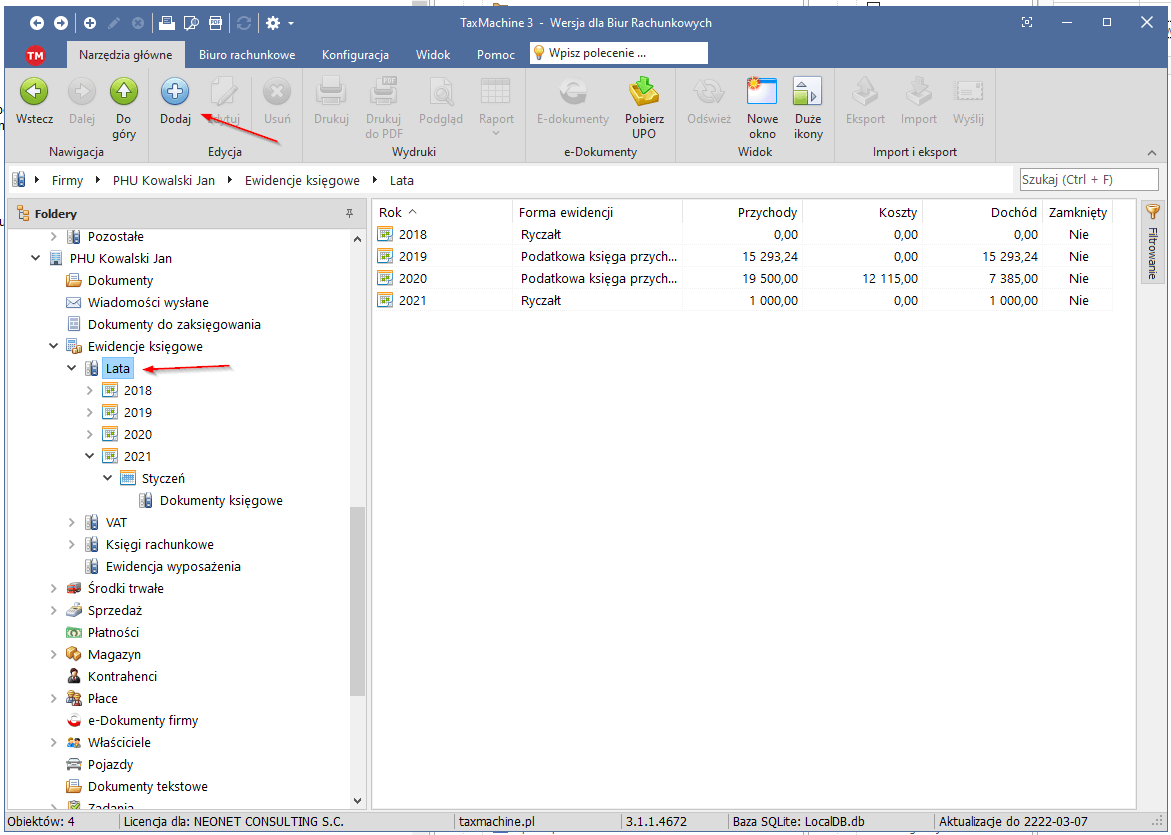Click the TM application logo button

(x=35, y=55)
